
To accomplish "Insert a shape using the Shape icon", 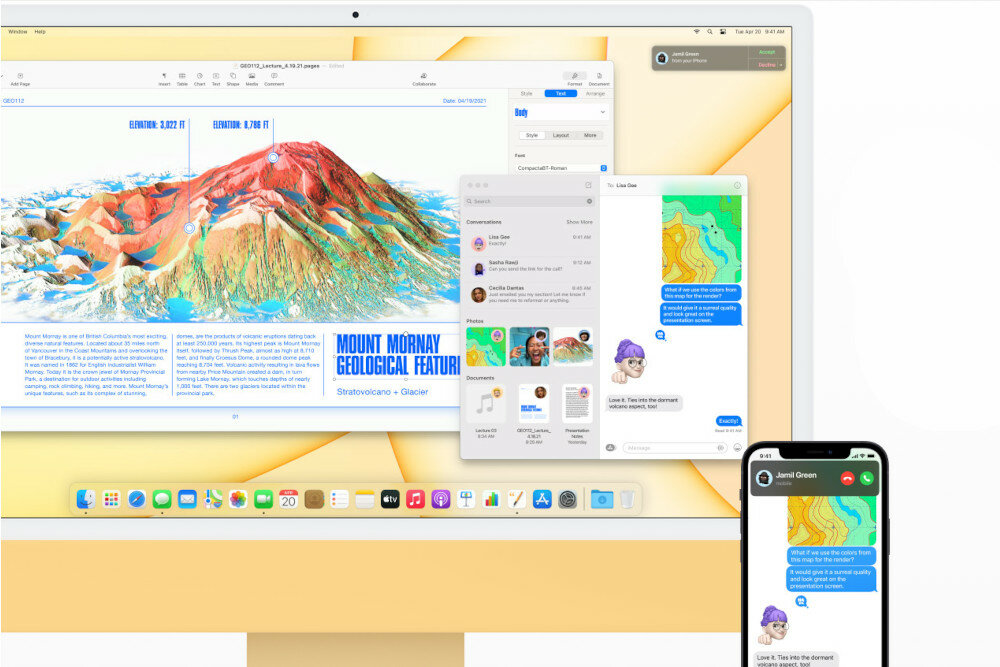I will 233,77.
